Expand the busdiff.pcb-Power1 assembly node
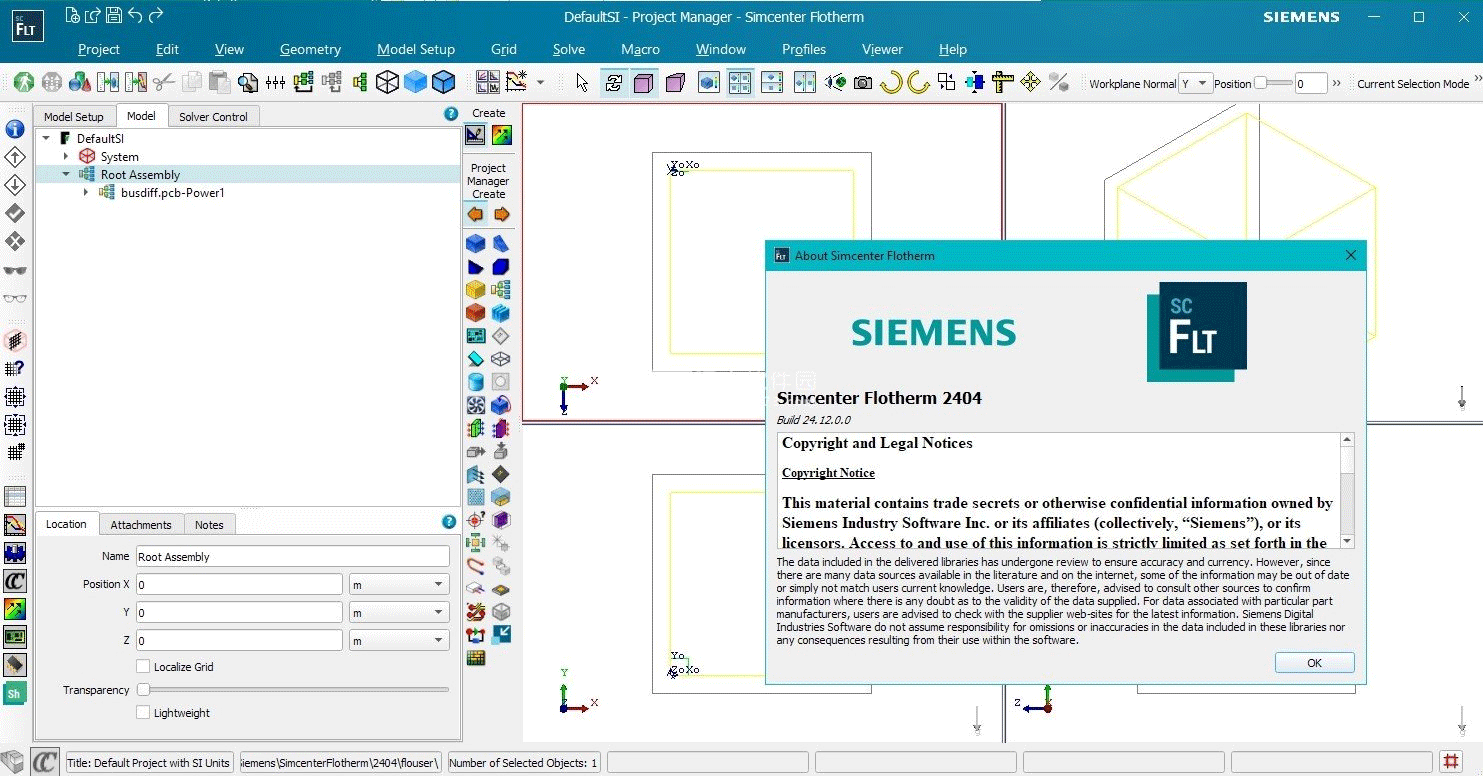The width and height of the screenshot is (1483, 776). coord(86,193)
